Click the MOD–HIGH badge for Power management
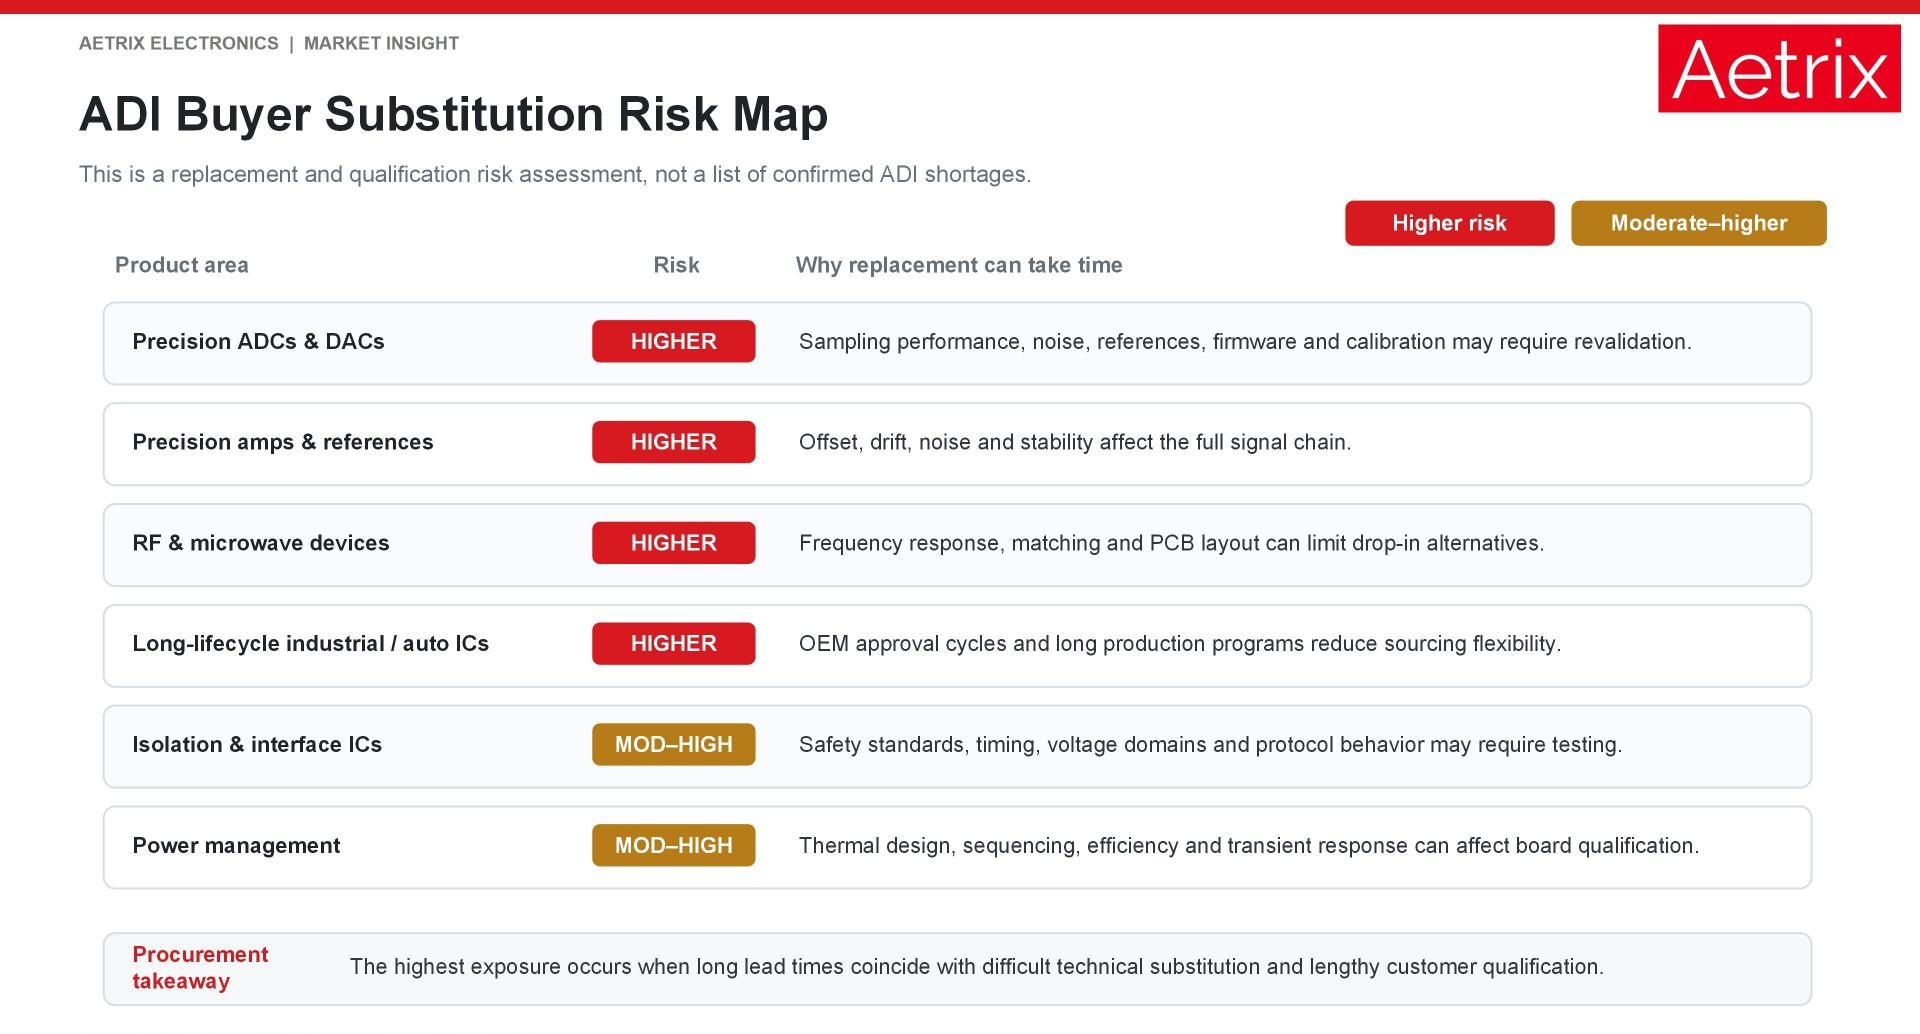Screen dimensions: 1920x1034 (673, 845)
